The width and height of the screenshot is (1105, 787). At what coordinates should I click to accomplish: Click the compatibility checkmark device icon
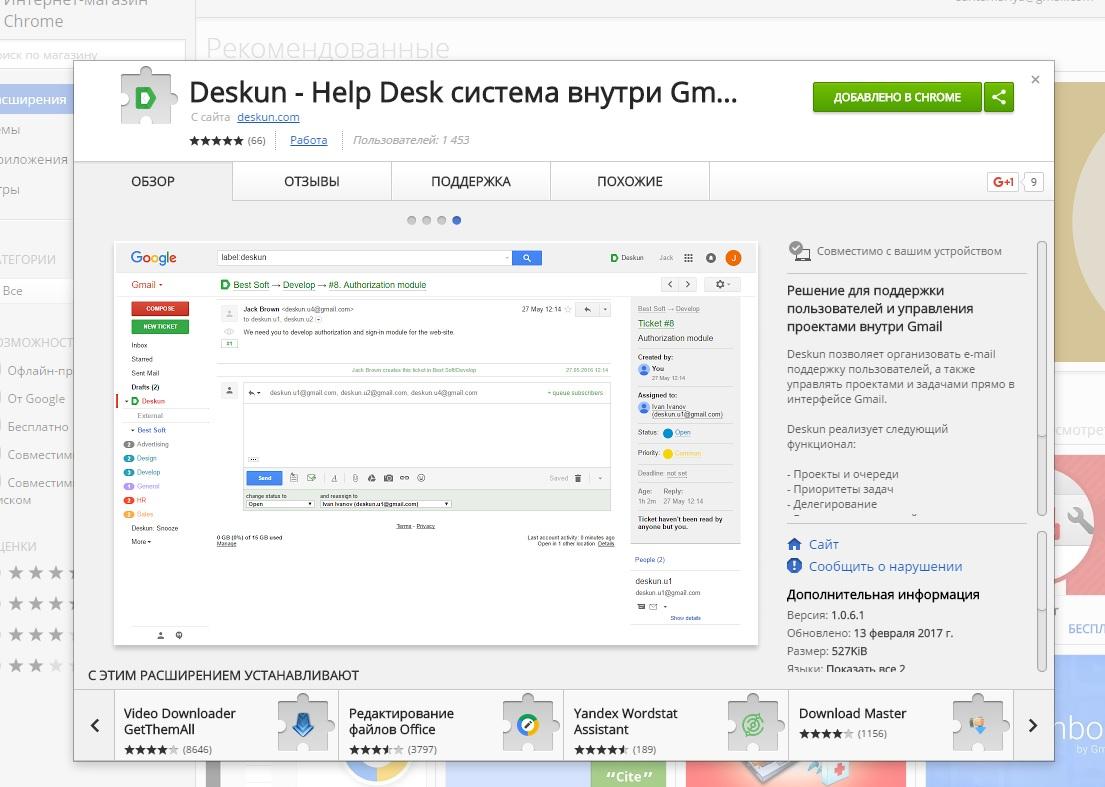coord(798,251)
